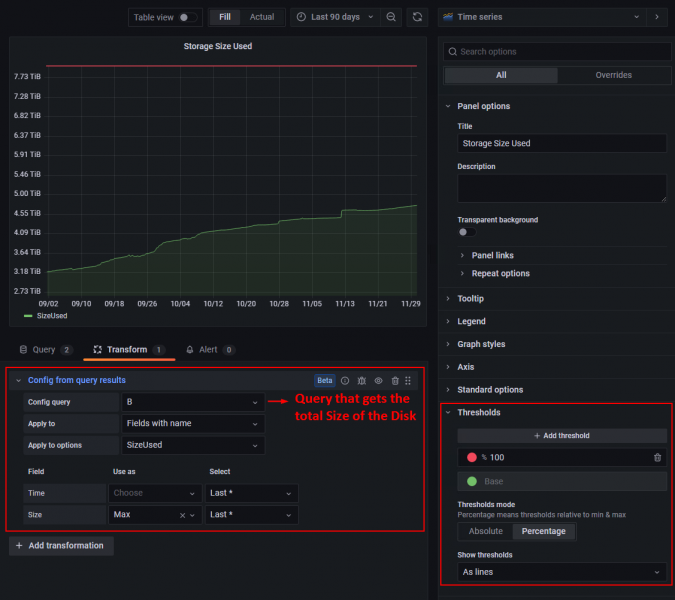
Task: Open the Time series visualization picker dropdown
Action: pos(542,17)
